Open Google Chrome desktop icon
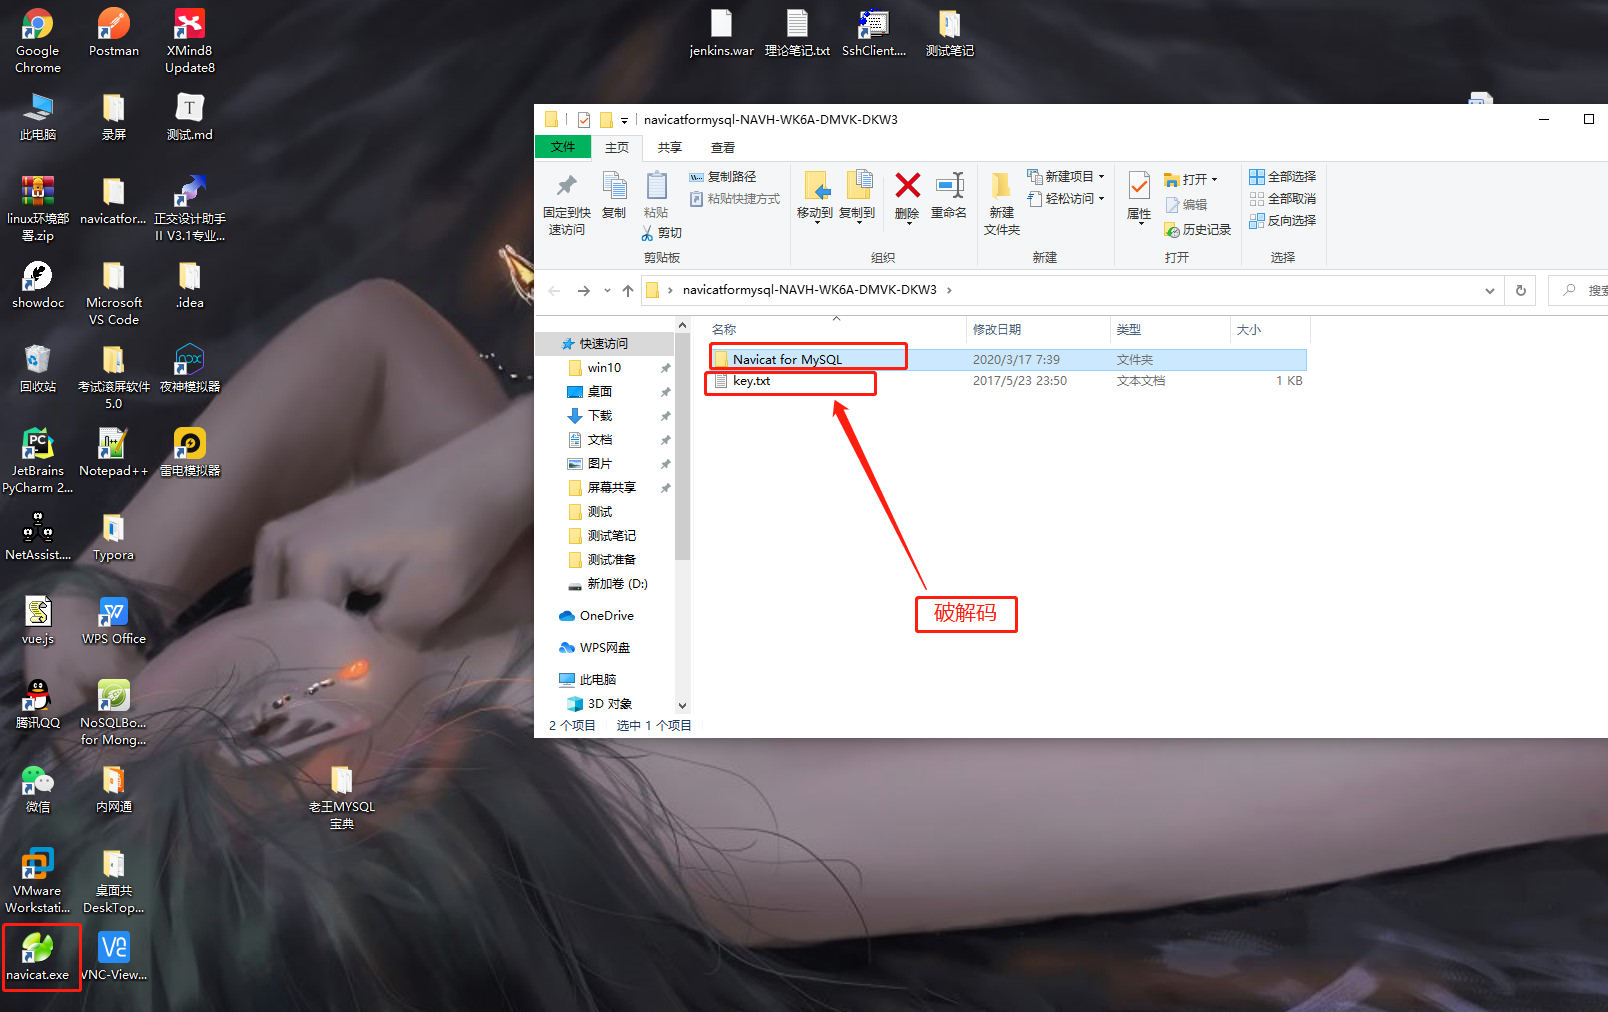This screenshot has width=1608, height=1012. (38, 41)
